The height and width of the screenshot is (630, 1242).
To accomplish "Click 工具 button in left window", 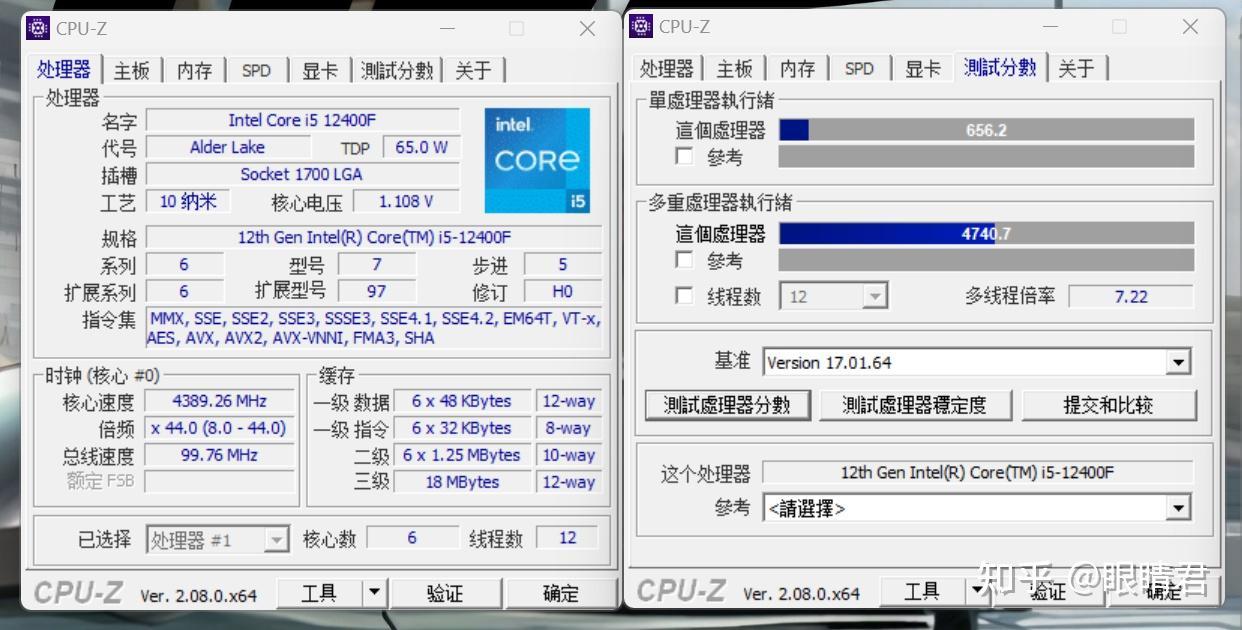I will tap(319, 592).
